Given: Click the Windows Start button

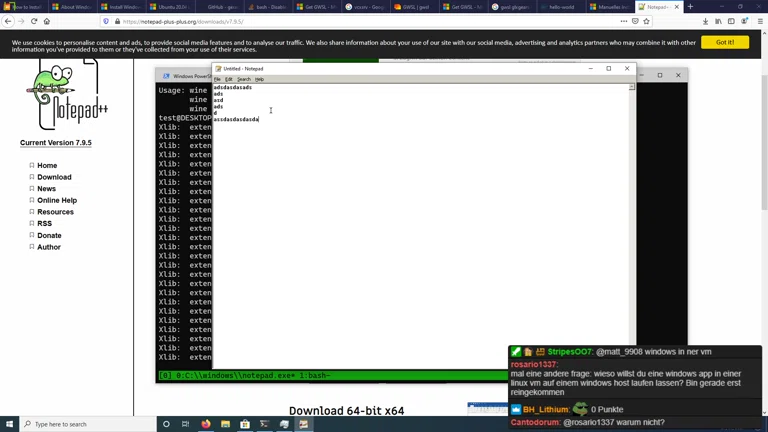Looking at the screenshot, I should coord(9,424).
